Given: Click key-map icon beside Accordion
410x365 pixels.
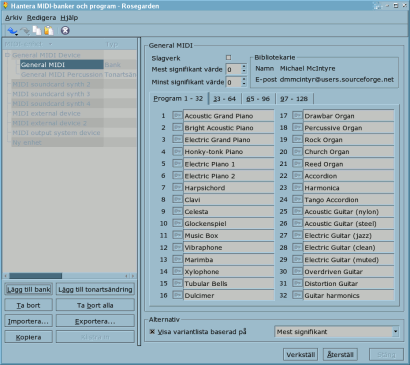Looking at the screenshot, I should tap(297, 175).
